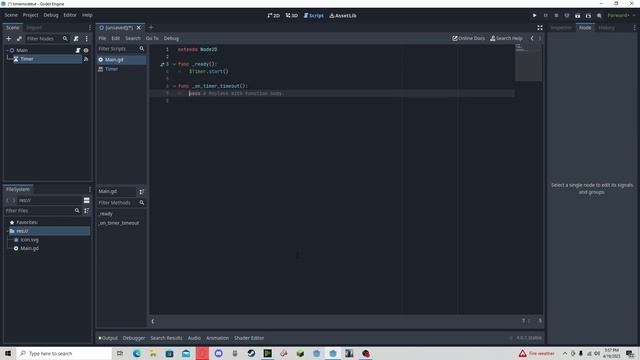This screenshot has height=360, width=640.
Task: Select Main.gd in FileSystem dock
Action: coord(29,248)
